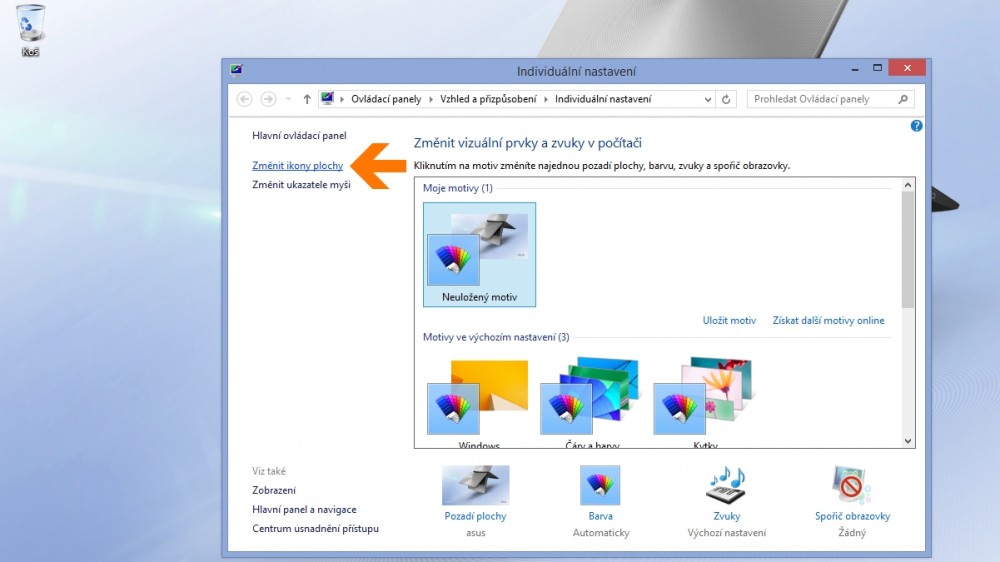Open Pozadí plochy wallpaper settings icon
Image resolution: width=1000 pixels, height=562 pixels.
click(x=475, y=487)
